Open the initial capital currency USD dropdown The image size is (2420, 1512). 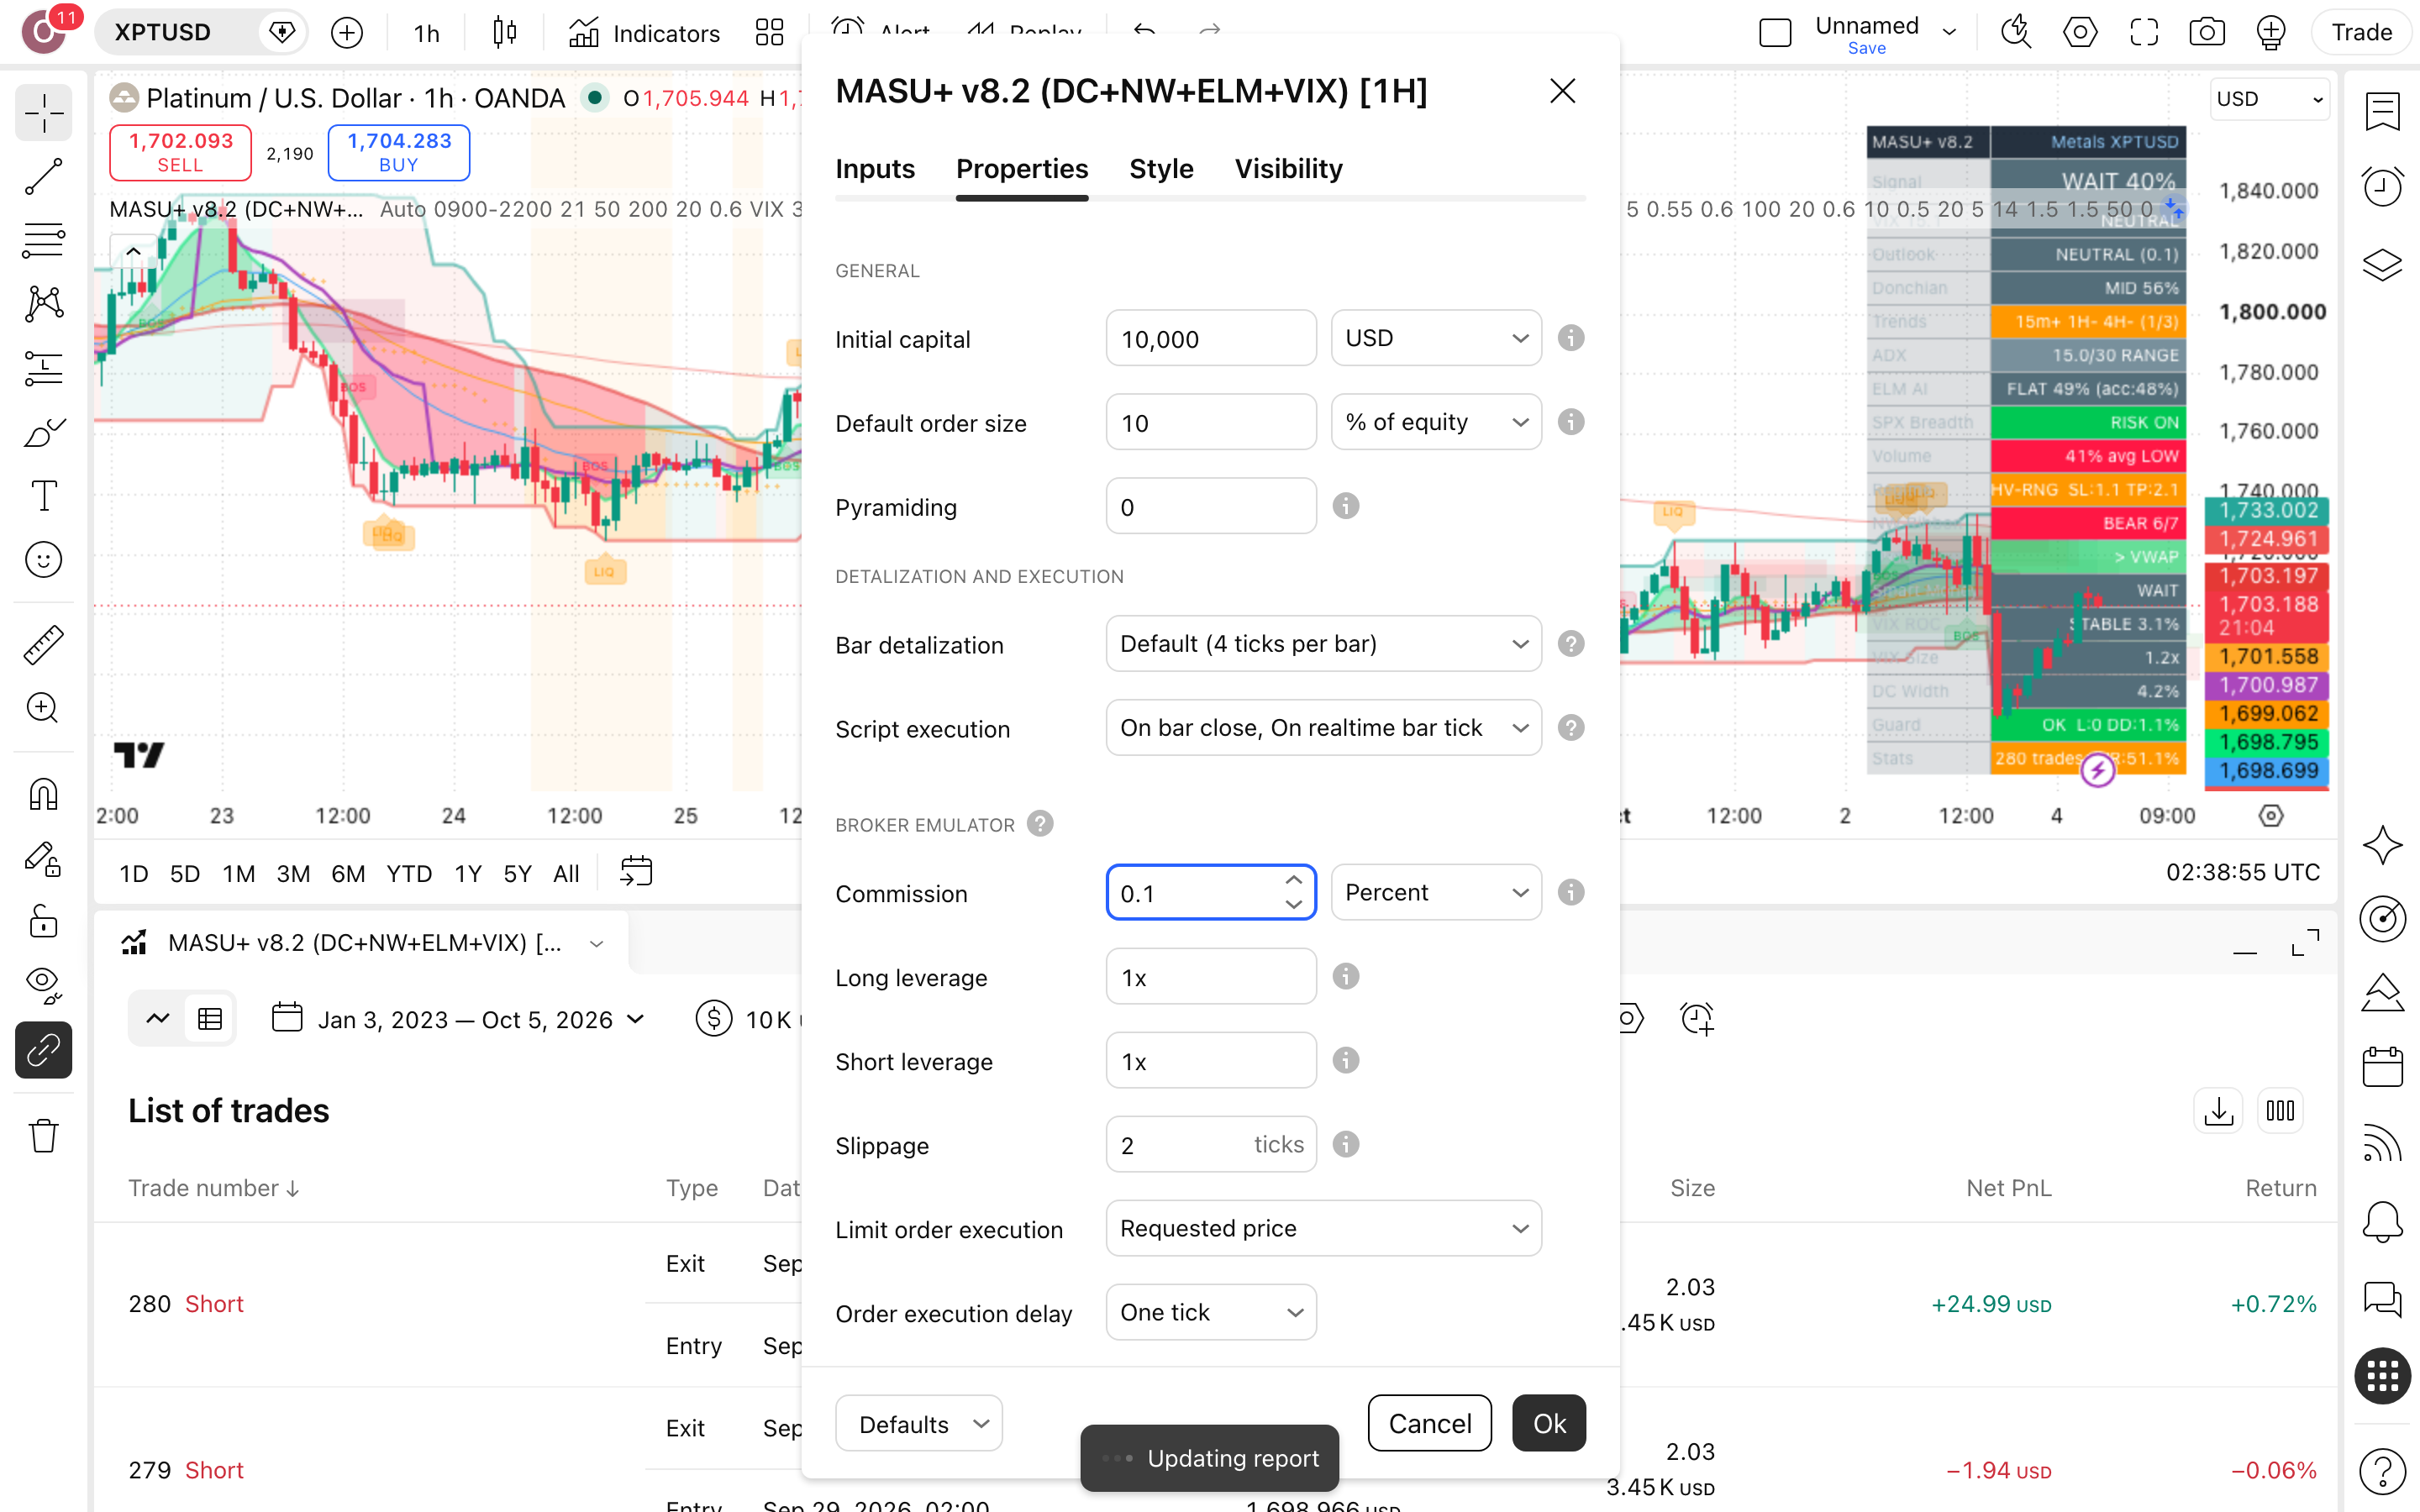pos(1436,338)
